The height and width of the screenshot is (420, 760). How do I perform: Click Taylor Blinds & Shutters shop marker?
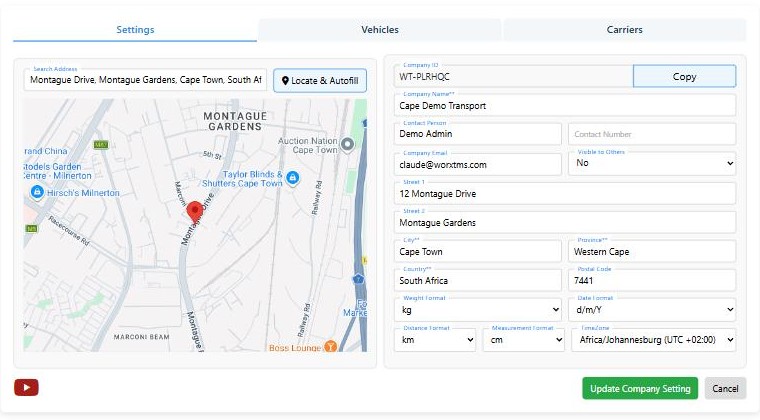(x=292, y=178)
